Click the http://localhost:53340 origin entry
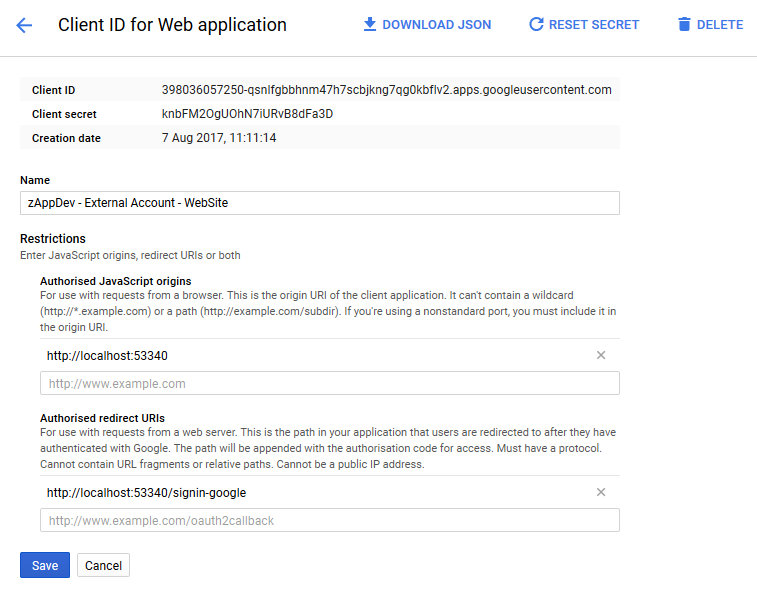Image resolution: width=757 pixels, height=589 pixels. point(107,356)
